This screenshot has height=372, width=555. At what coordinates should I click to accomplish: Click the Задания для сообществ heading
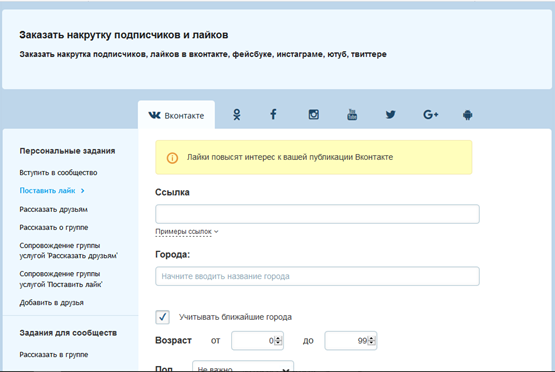coord(68,333)
